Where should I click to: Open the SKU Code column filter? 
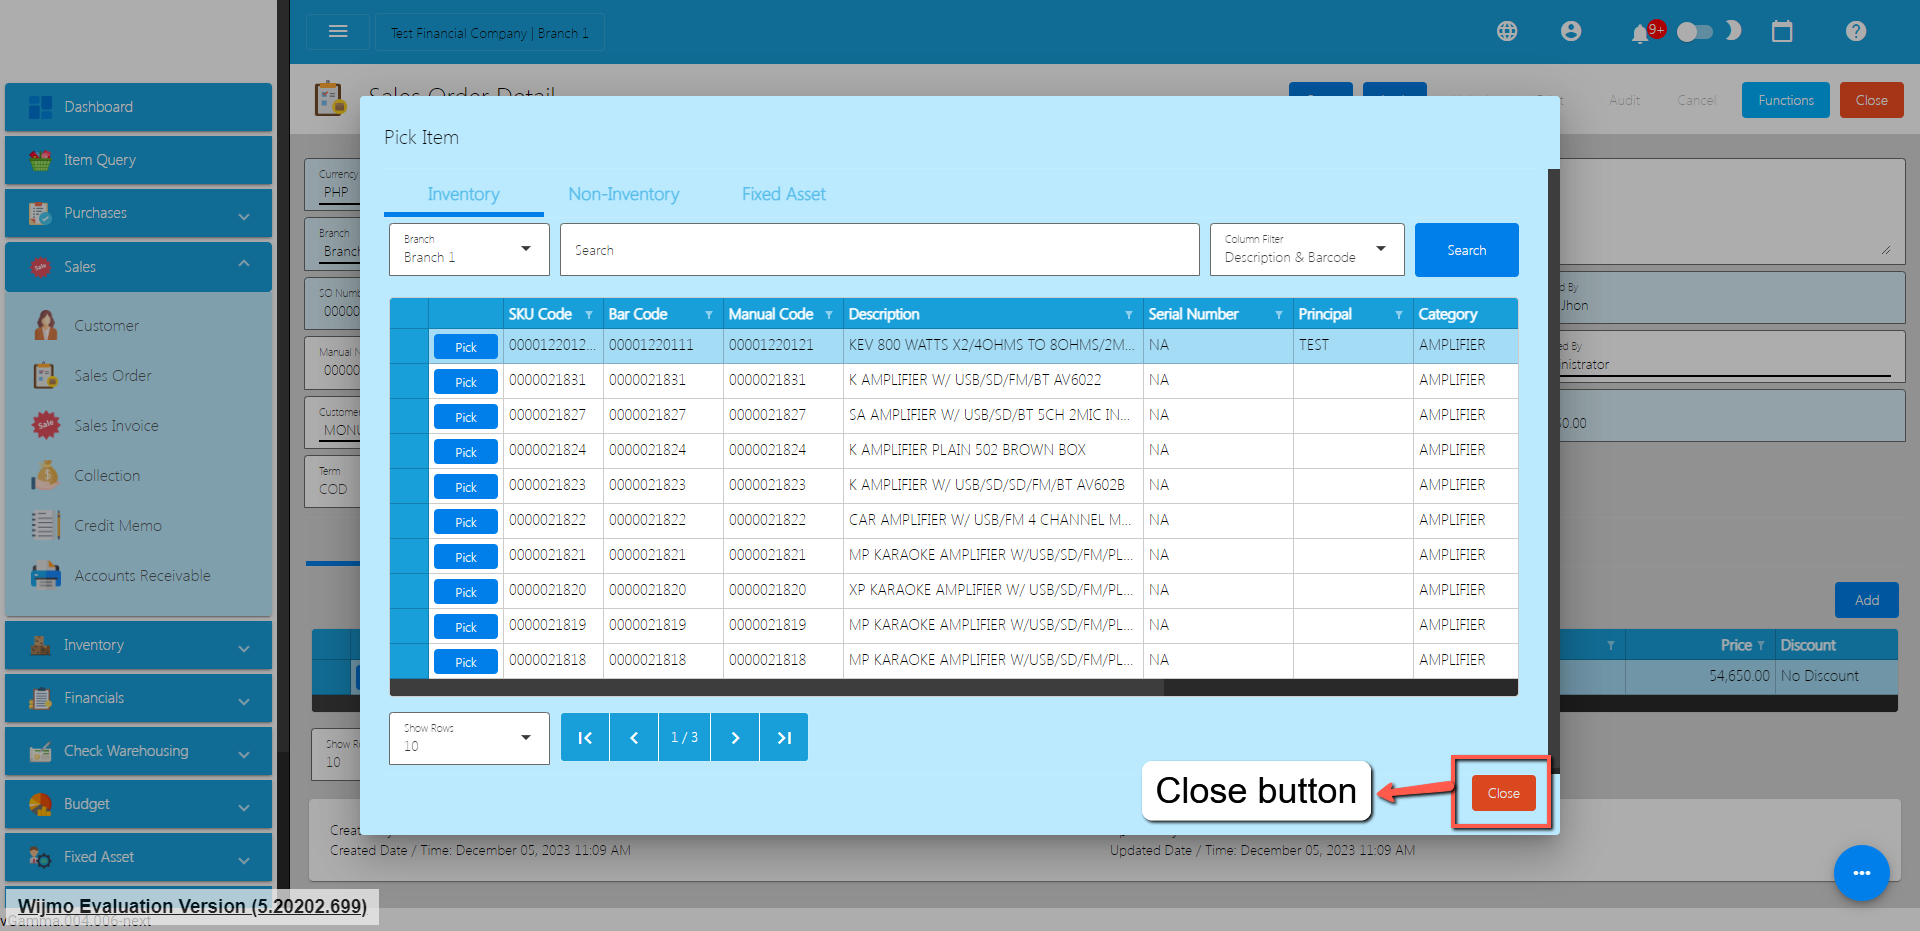[589, 315]
